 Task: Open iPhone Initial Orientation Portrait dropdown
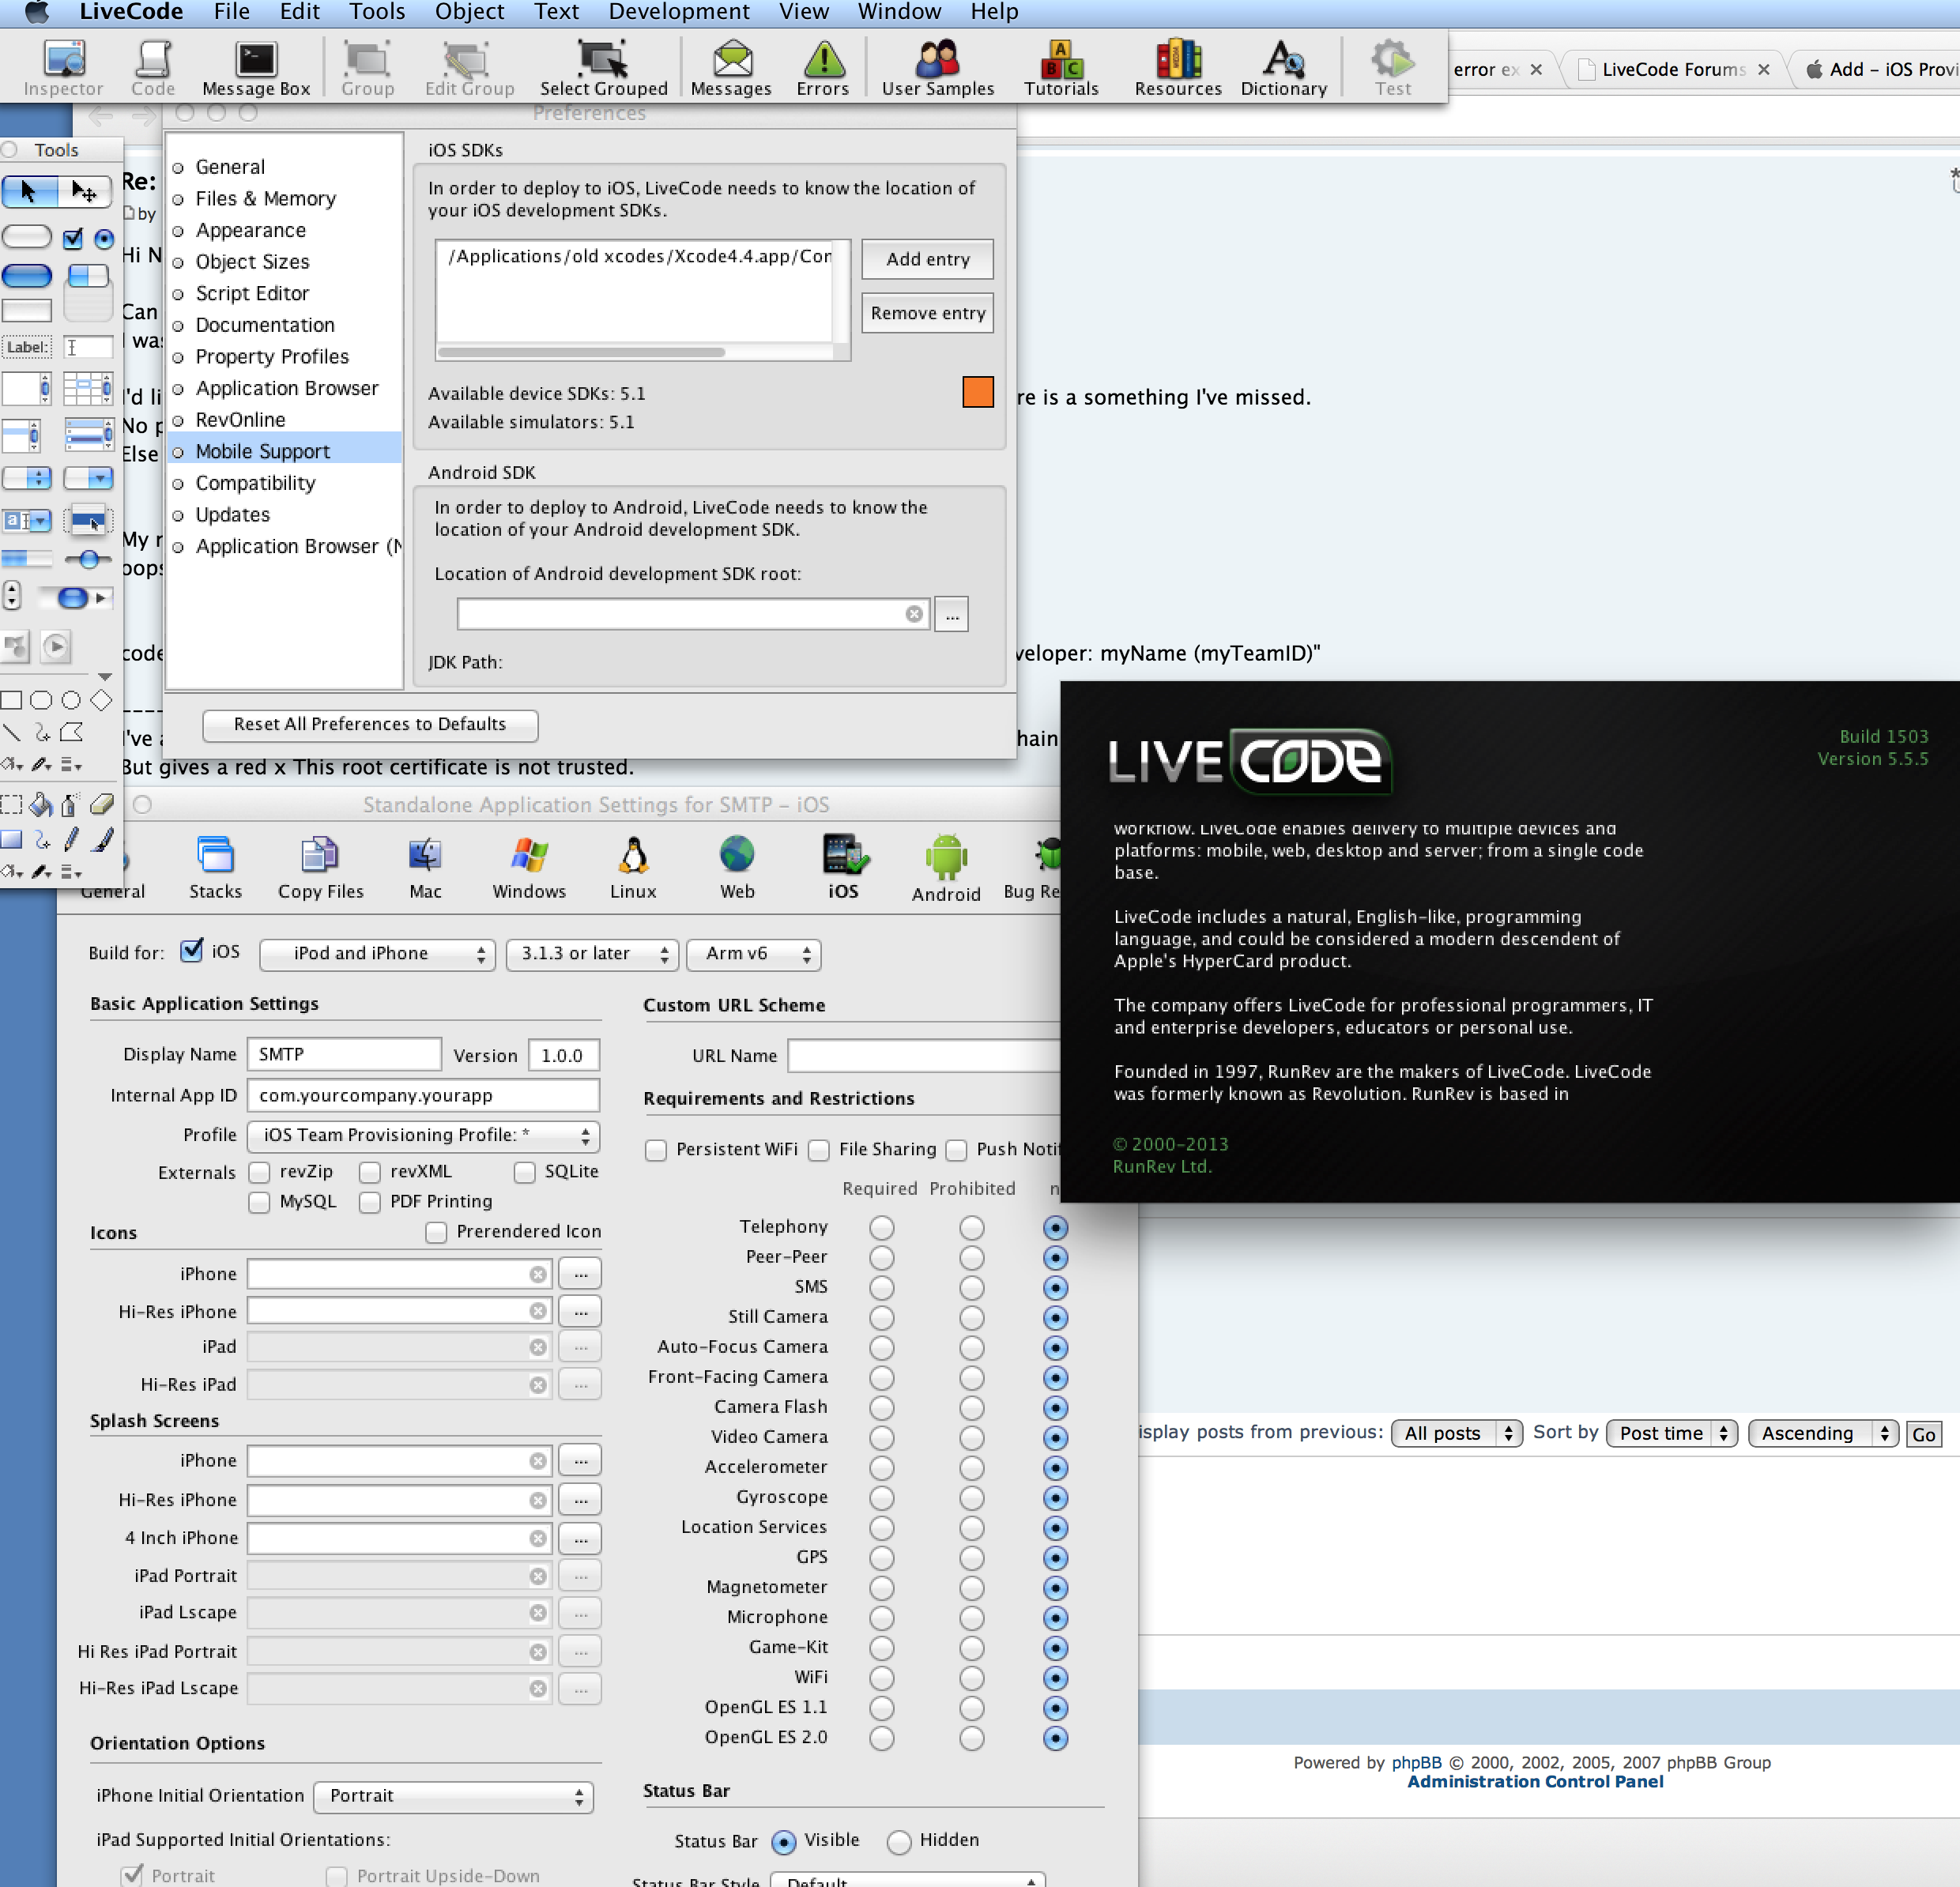[453, 1796]
